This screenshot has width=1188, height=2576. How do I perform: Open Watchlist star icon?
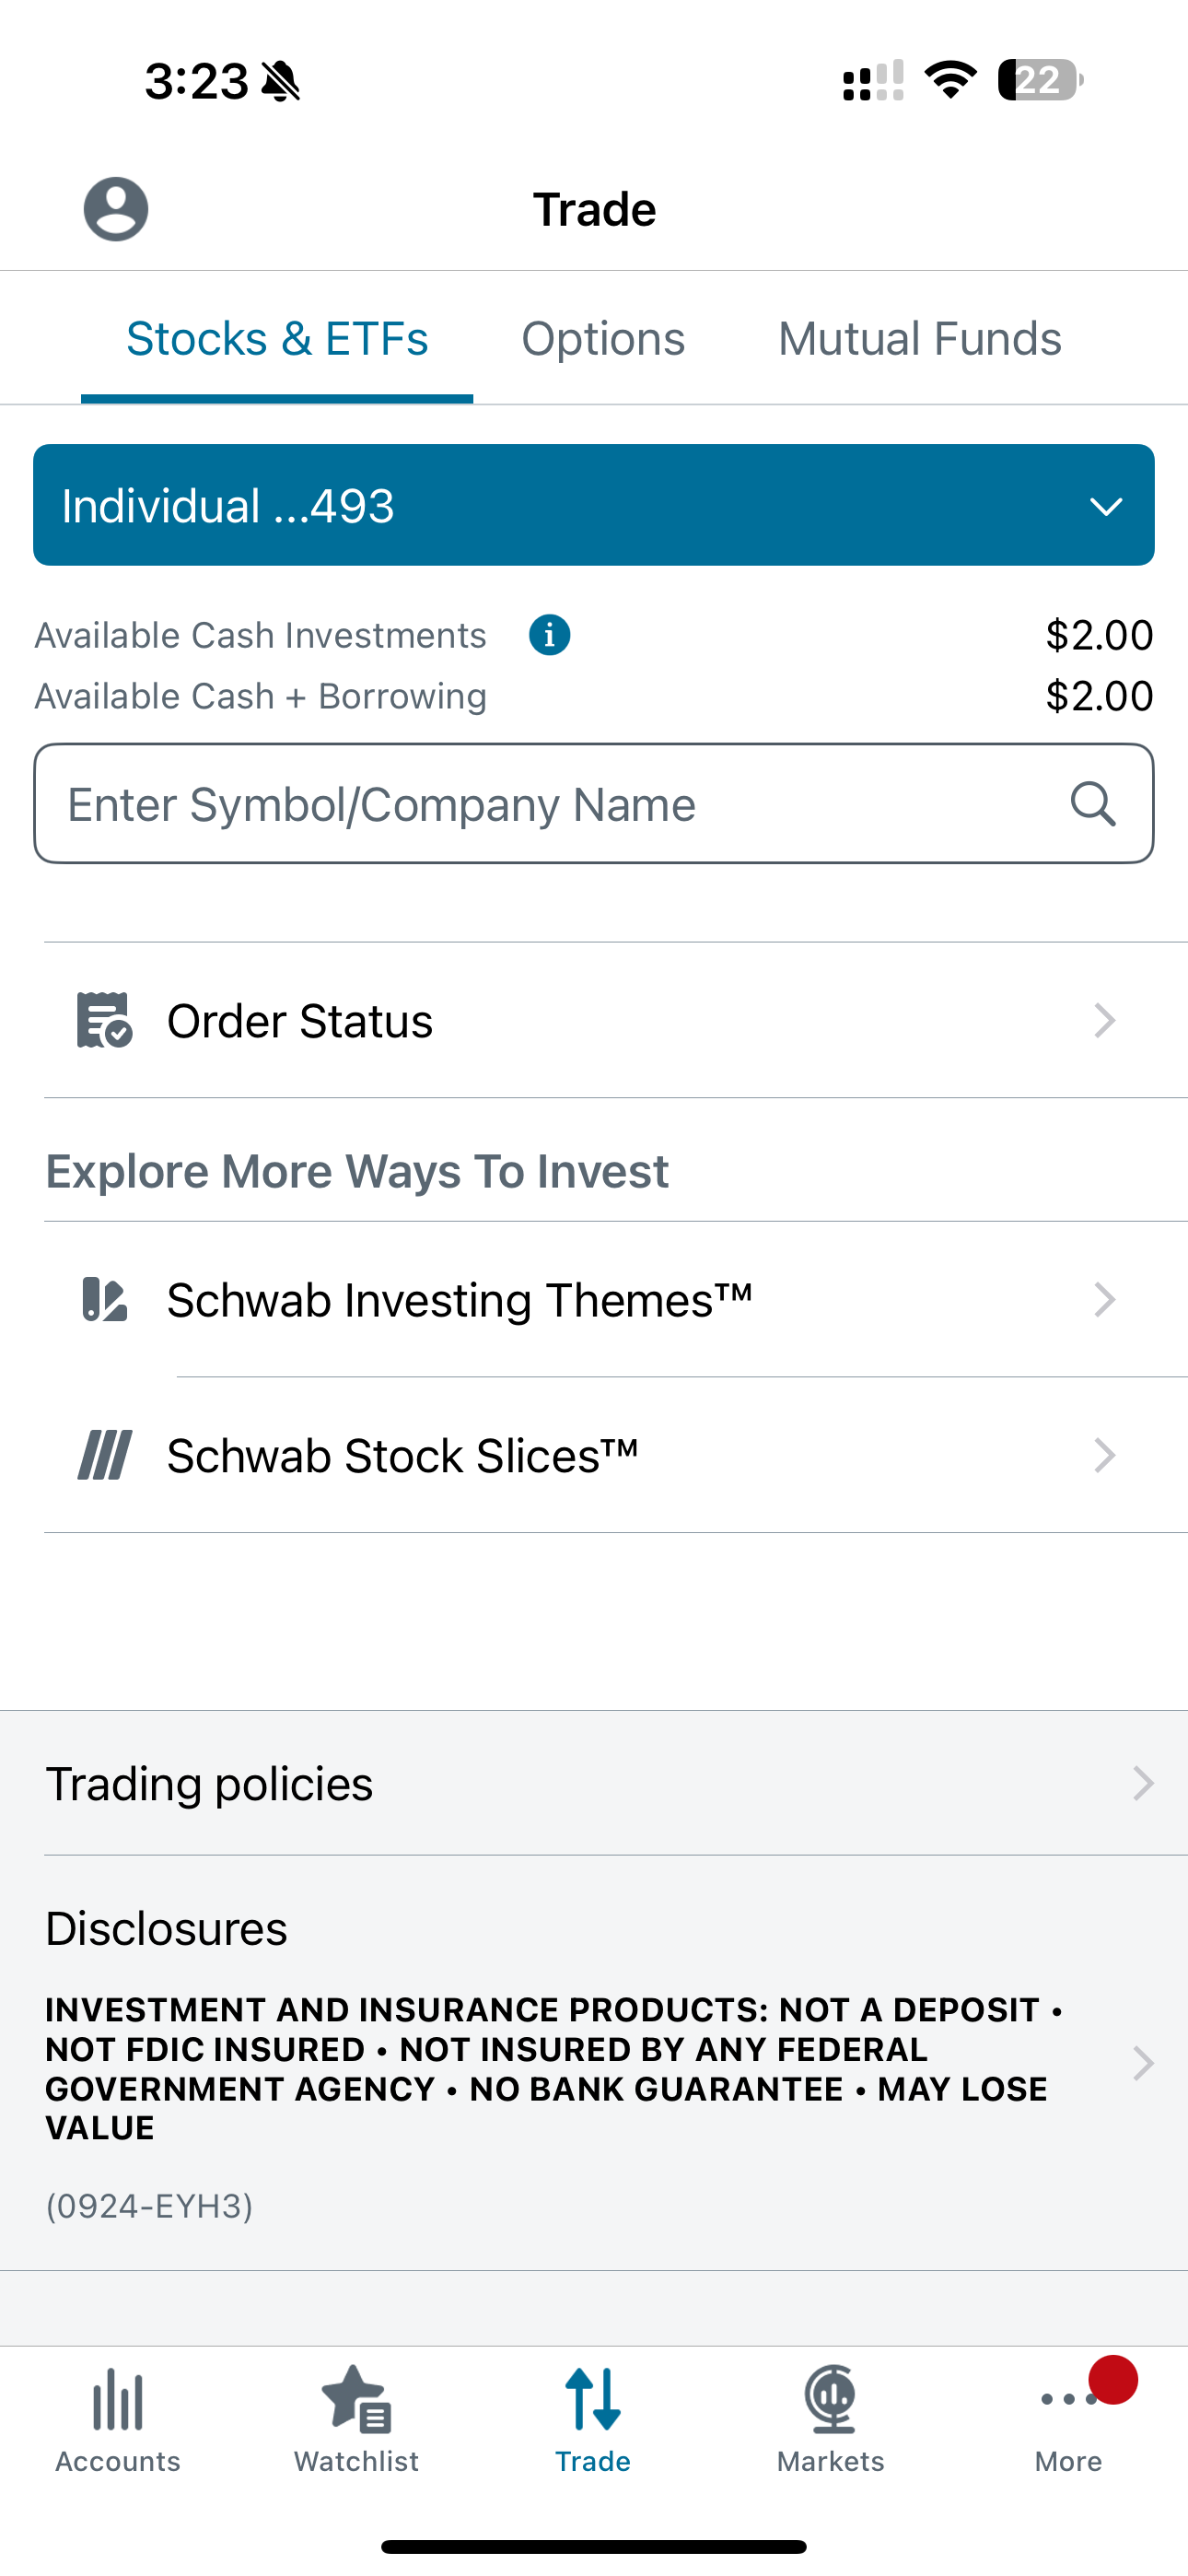tap(356, 2399)
